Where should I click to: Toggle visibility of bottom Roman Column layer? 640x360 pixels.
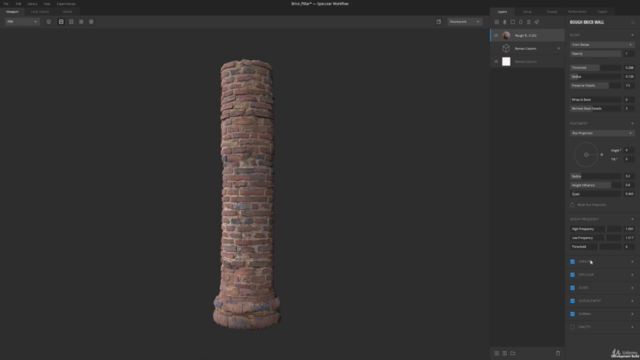point(496,62)
